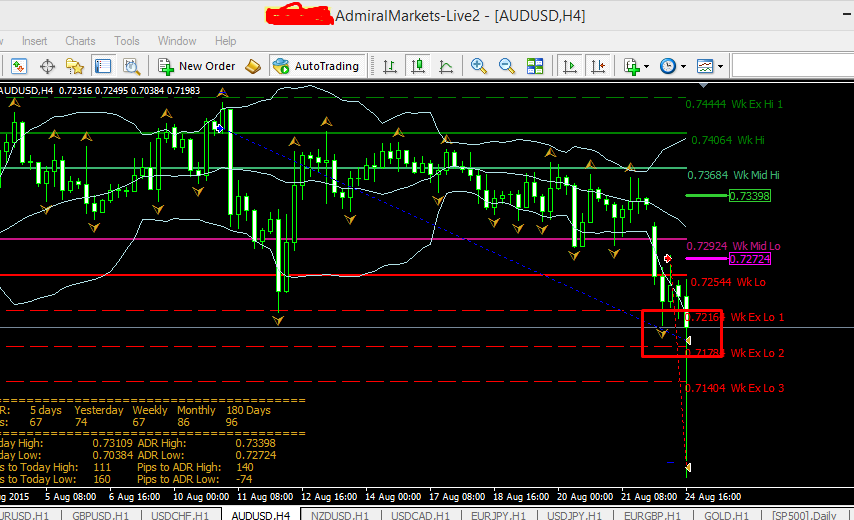Open the Tools menu
Viewport: 854px width, 520px height.
coord(127,41)
